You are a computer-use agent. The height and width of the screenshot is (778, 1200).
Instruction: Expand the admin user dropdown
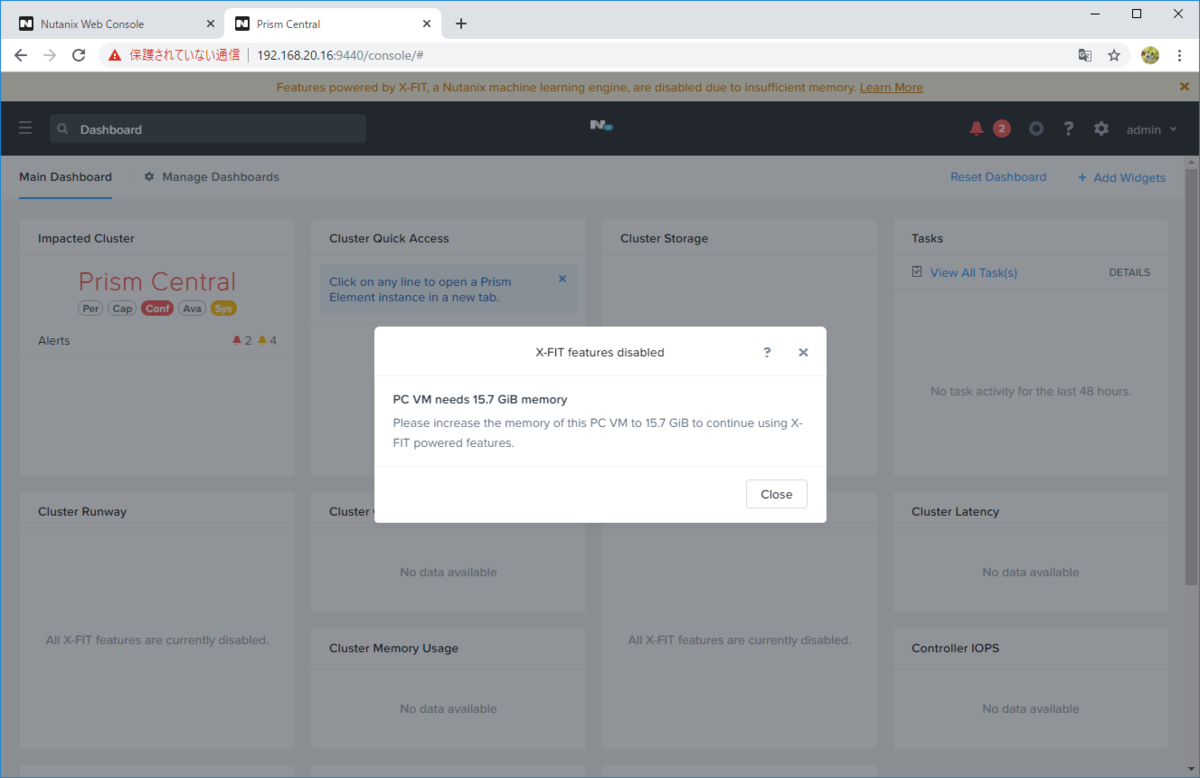click(1151, 129)
